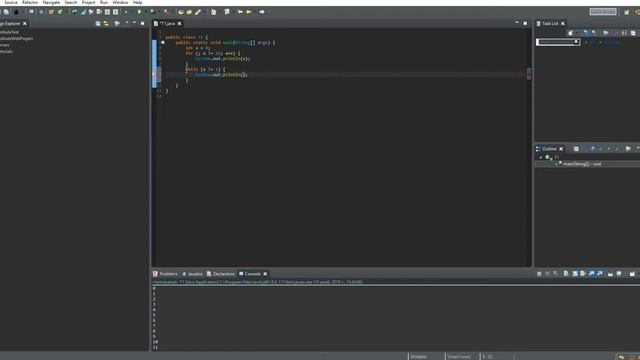Click Clear Console icon
640x360 pixels.
coord(566,274)
